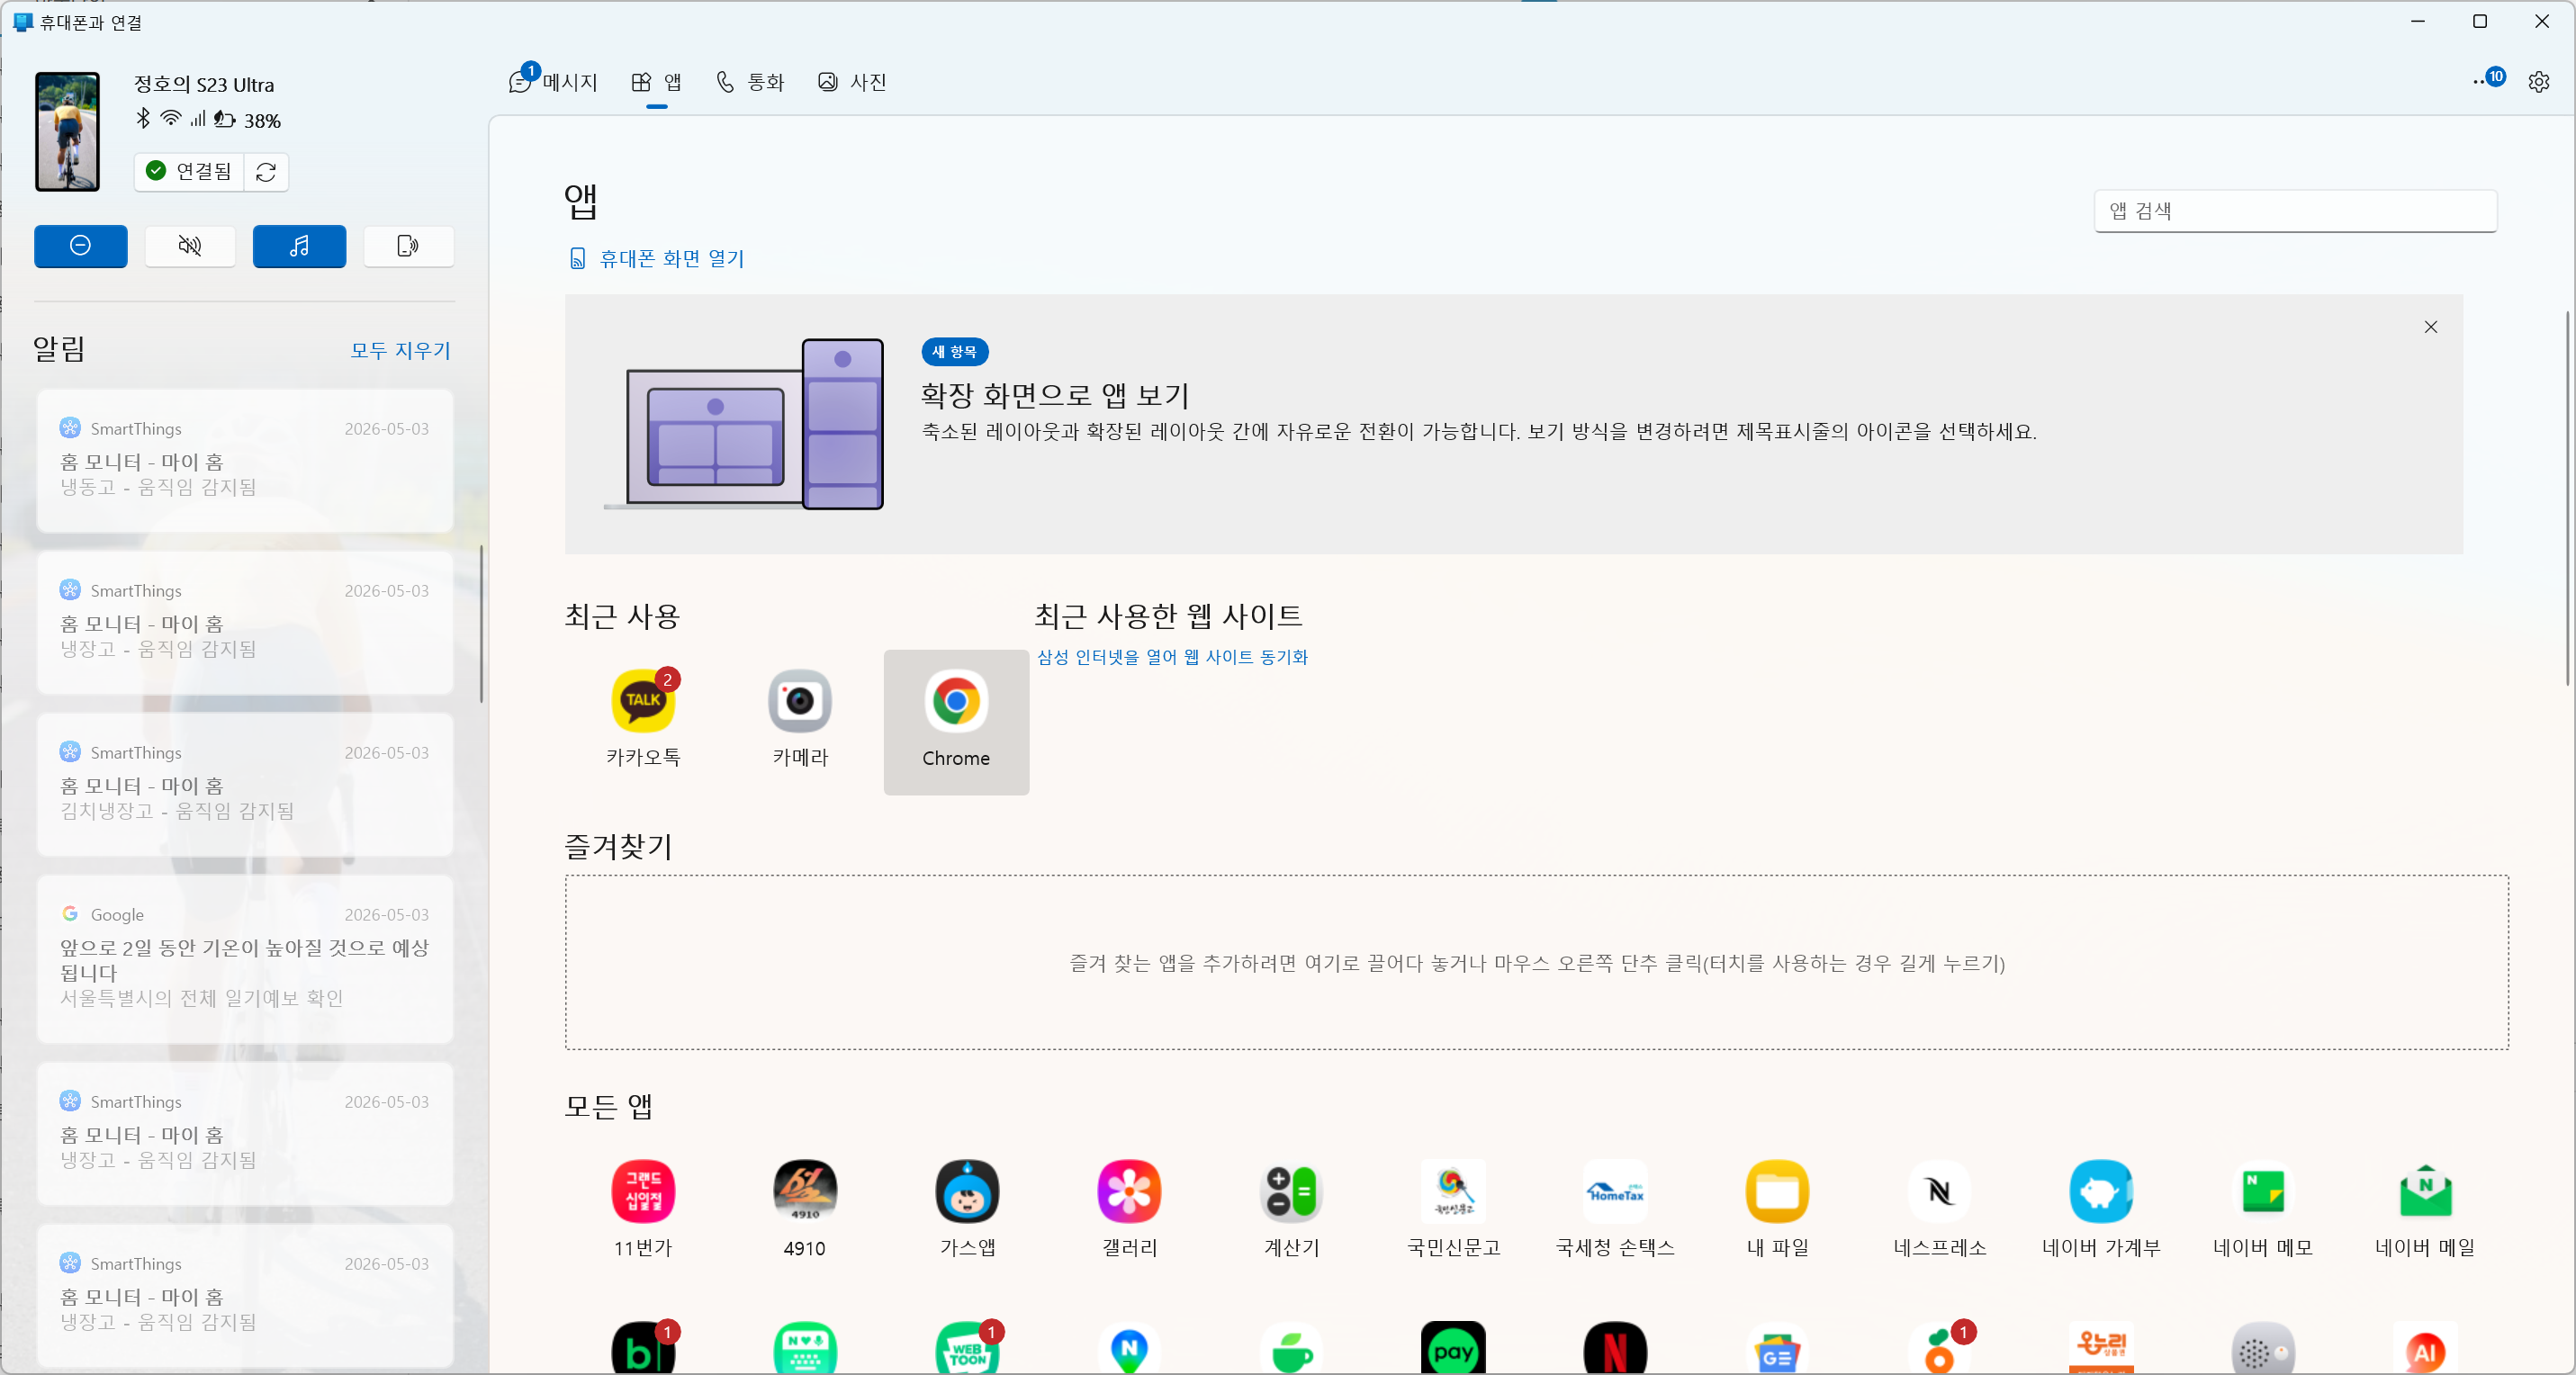Select the 앱 tab
Screen dimensions: 2576x1375
(x=656, y=82)
